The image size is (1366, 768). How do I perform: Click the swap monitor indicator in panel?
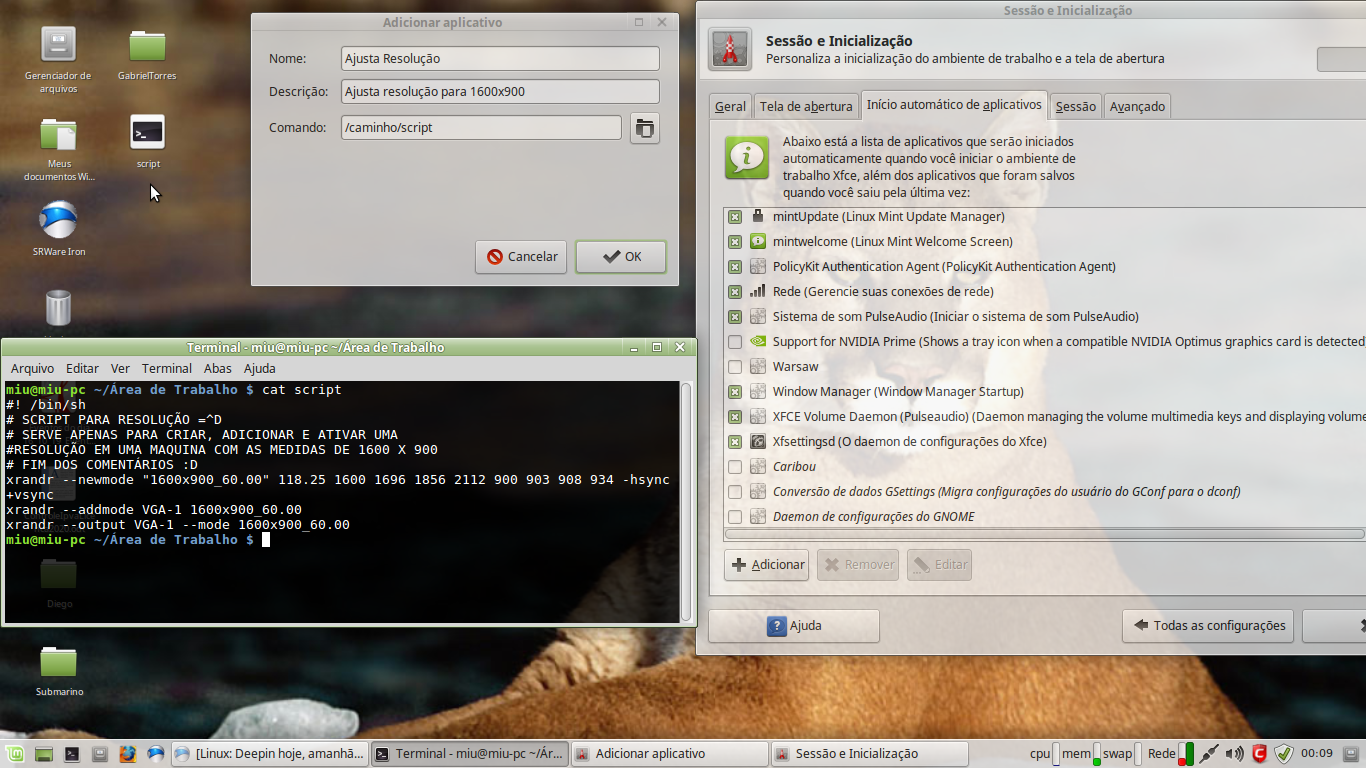pos(1138,754)
